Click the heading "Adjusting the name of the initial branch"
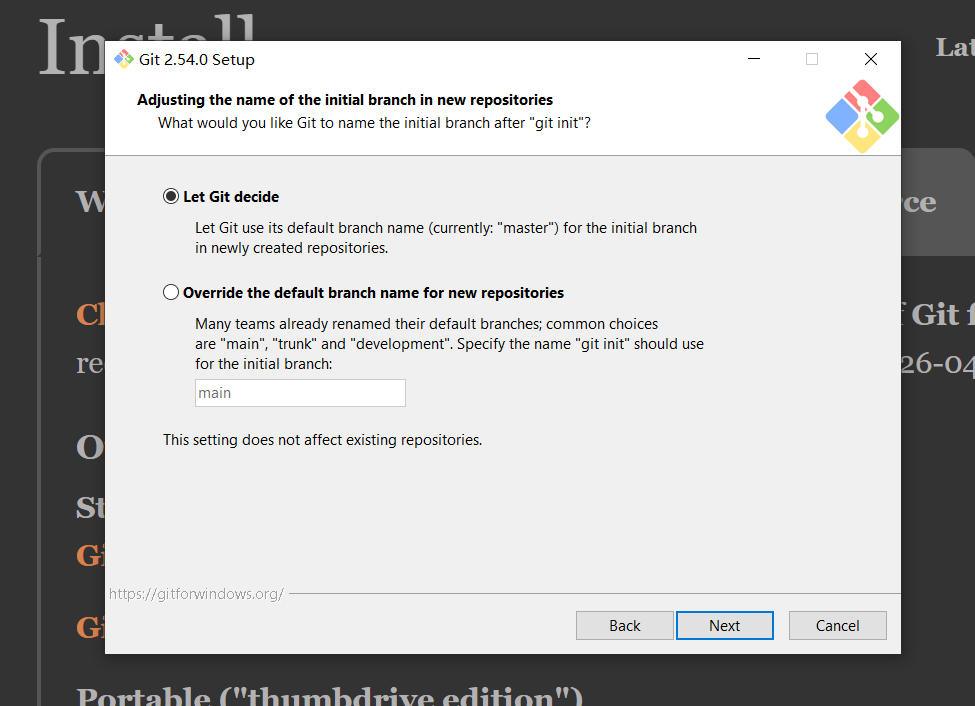This screenshot has width=975, height=706. pyautogui.click(x=344, y=100)
